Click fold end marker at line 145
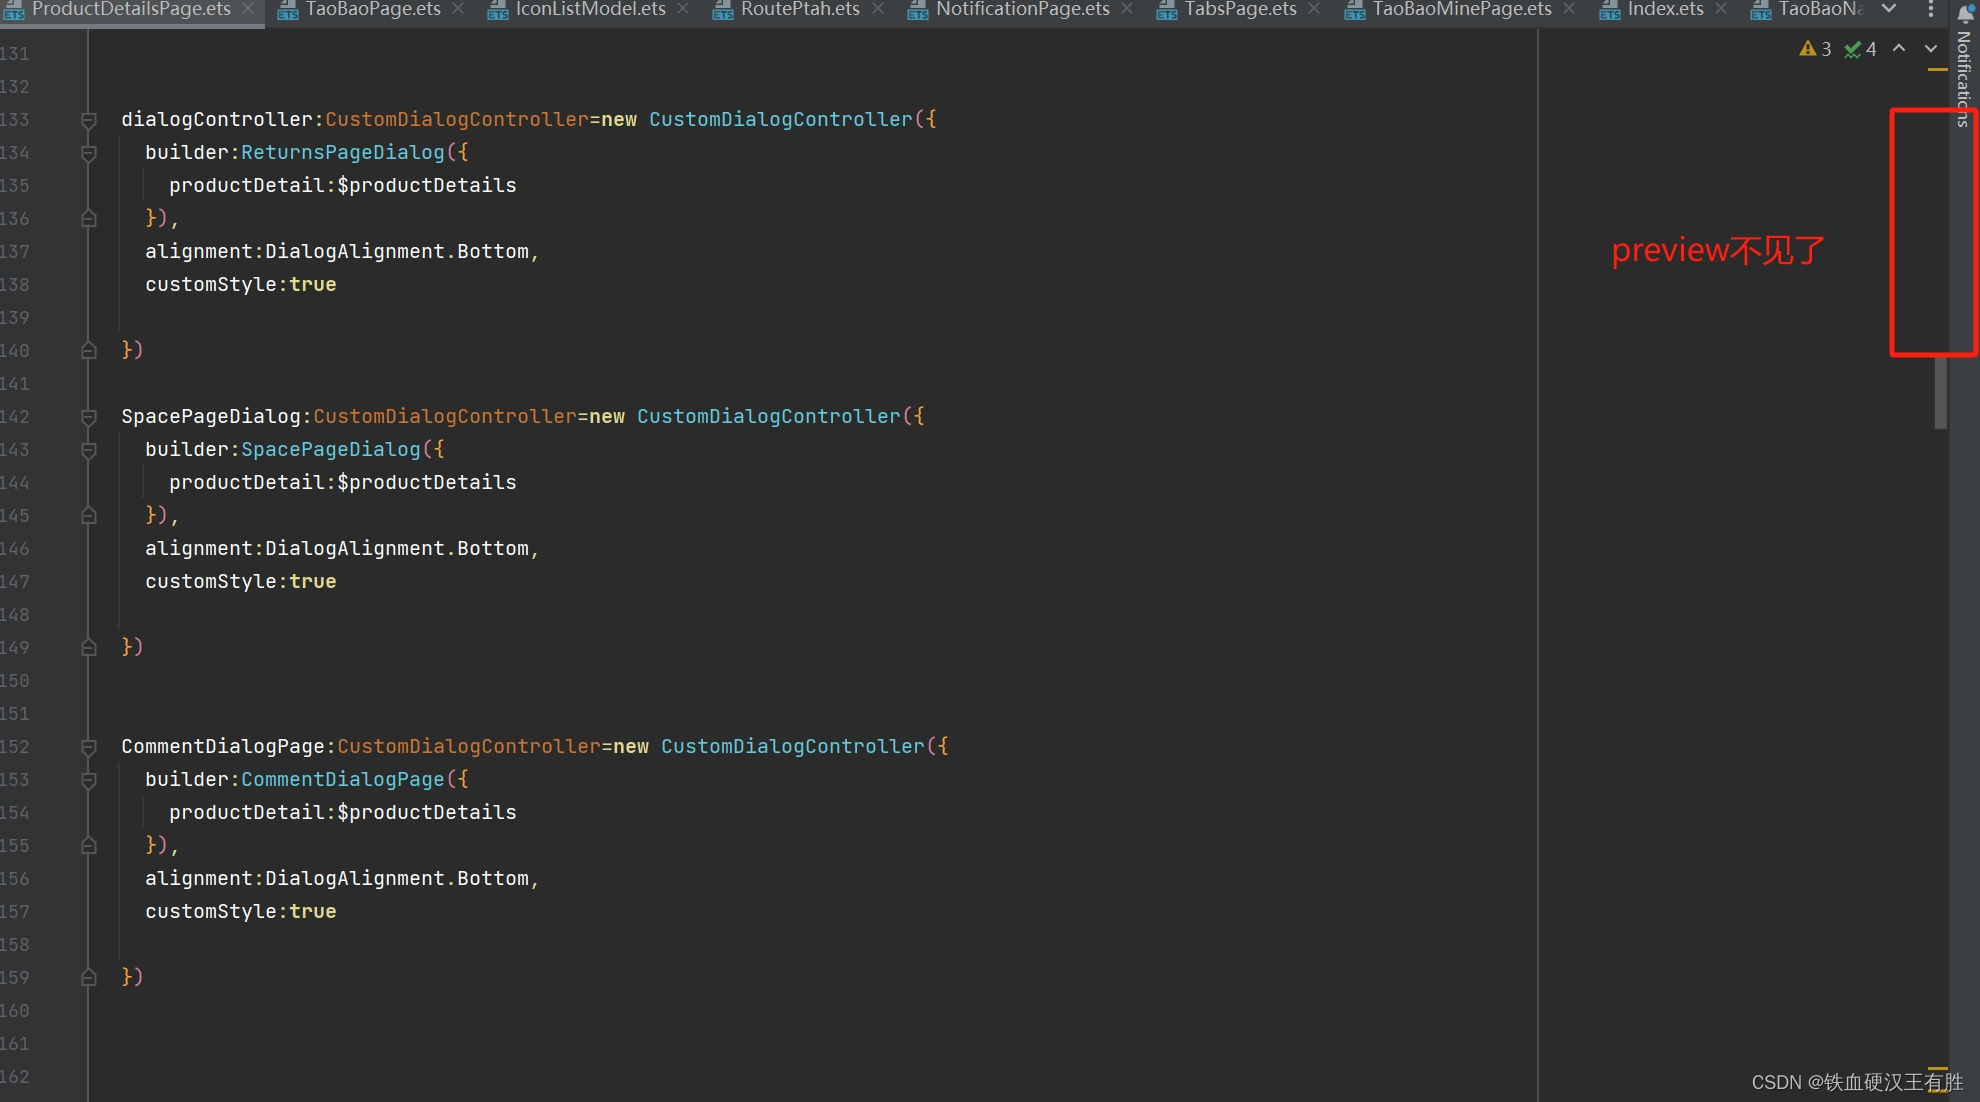 [89, 516]
